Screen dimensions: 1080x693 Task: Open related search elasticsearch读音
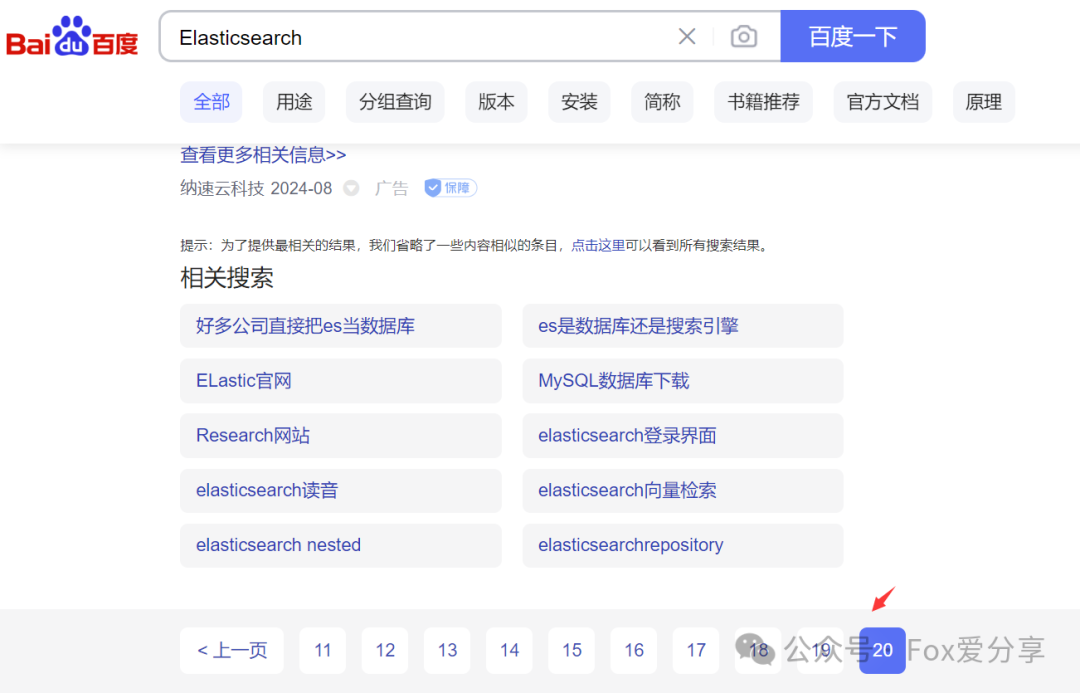(341, 490)
